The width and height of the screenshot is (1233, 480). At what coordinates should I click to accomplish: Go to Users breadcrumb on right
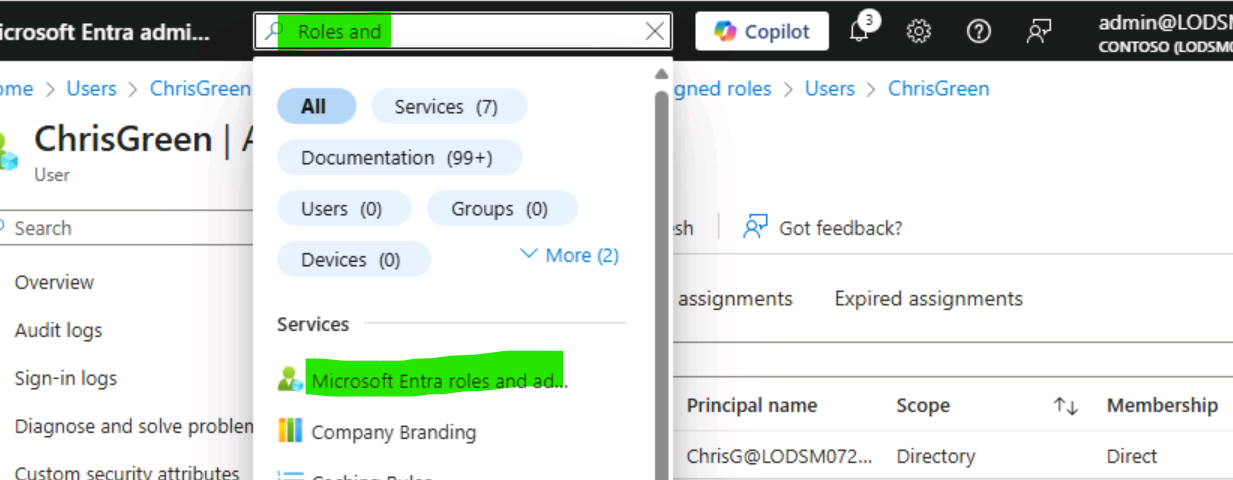click(x=830, y=88)
